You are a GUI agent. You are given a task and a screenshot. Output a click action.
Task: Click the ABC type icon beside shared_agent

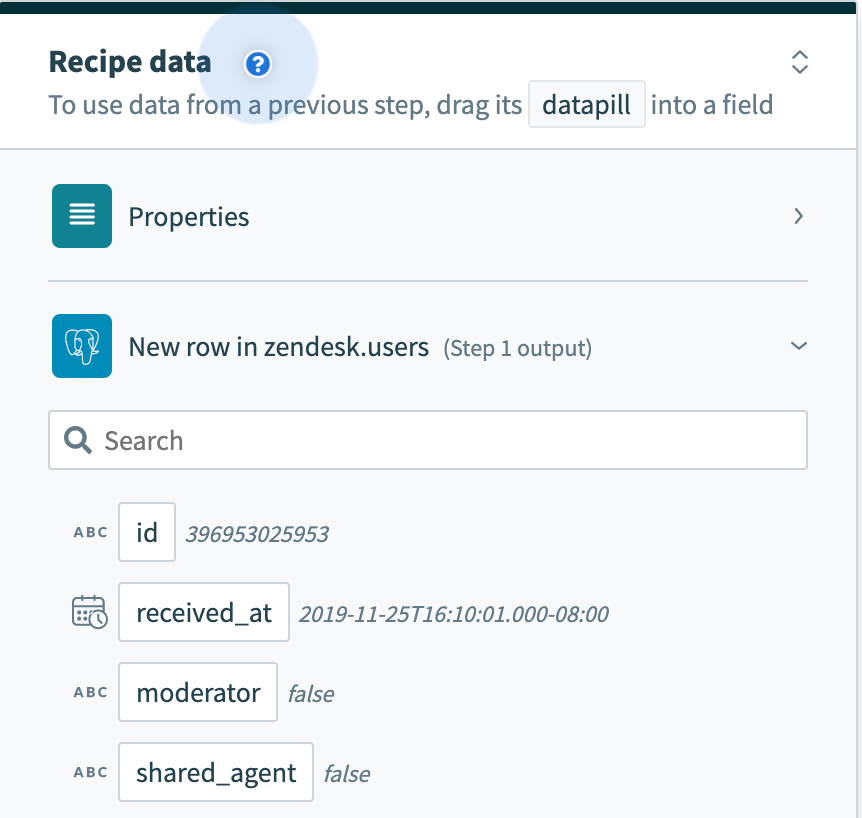point(90,772)
